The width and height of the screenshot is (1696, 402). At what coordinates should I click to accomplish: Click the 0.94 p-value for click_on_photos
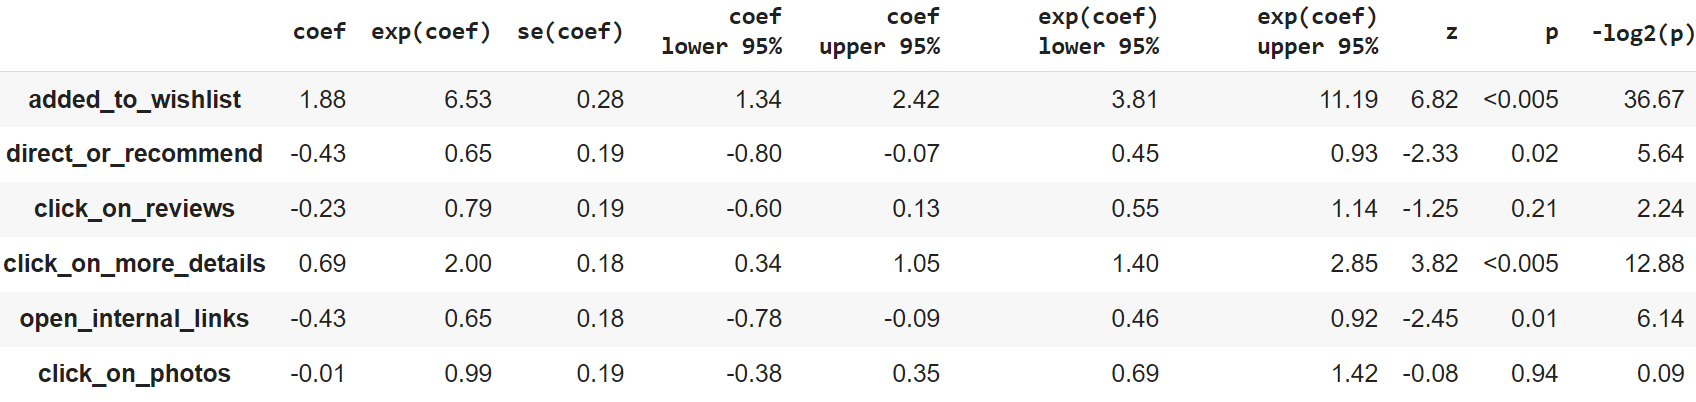pyautogui.click(x=1534, y=374)
